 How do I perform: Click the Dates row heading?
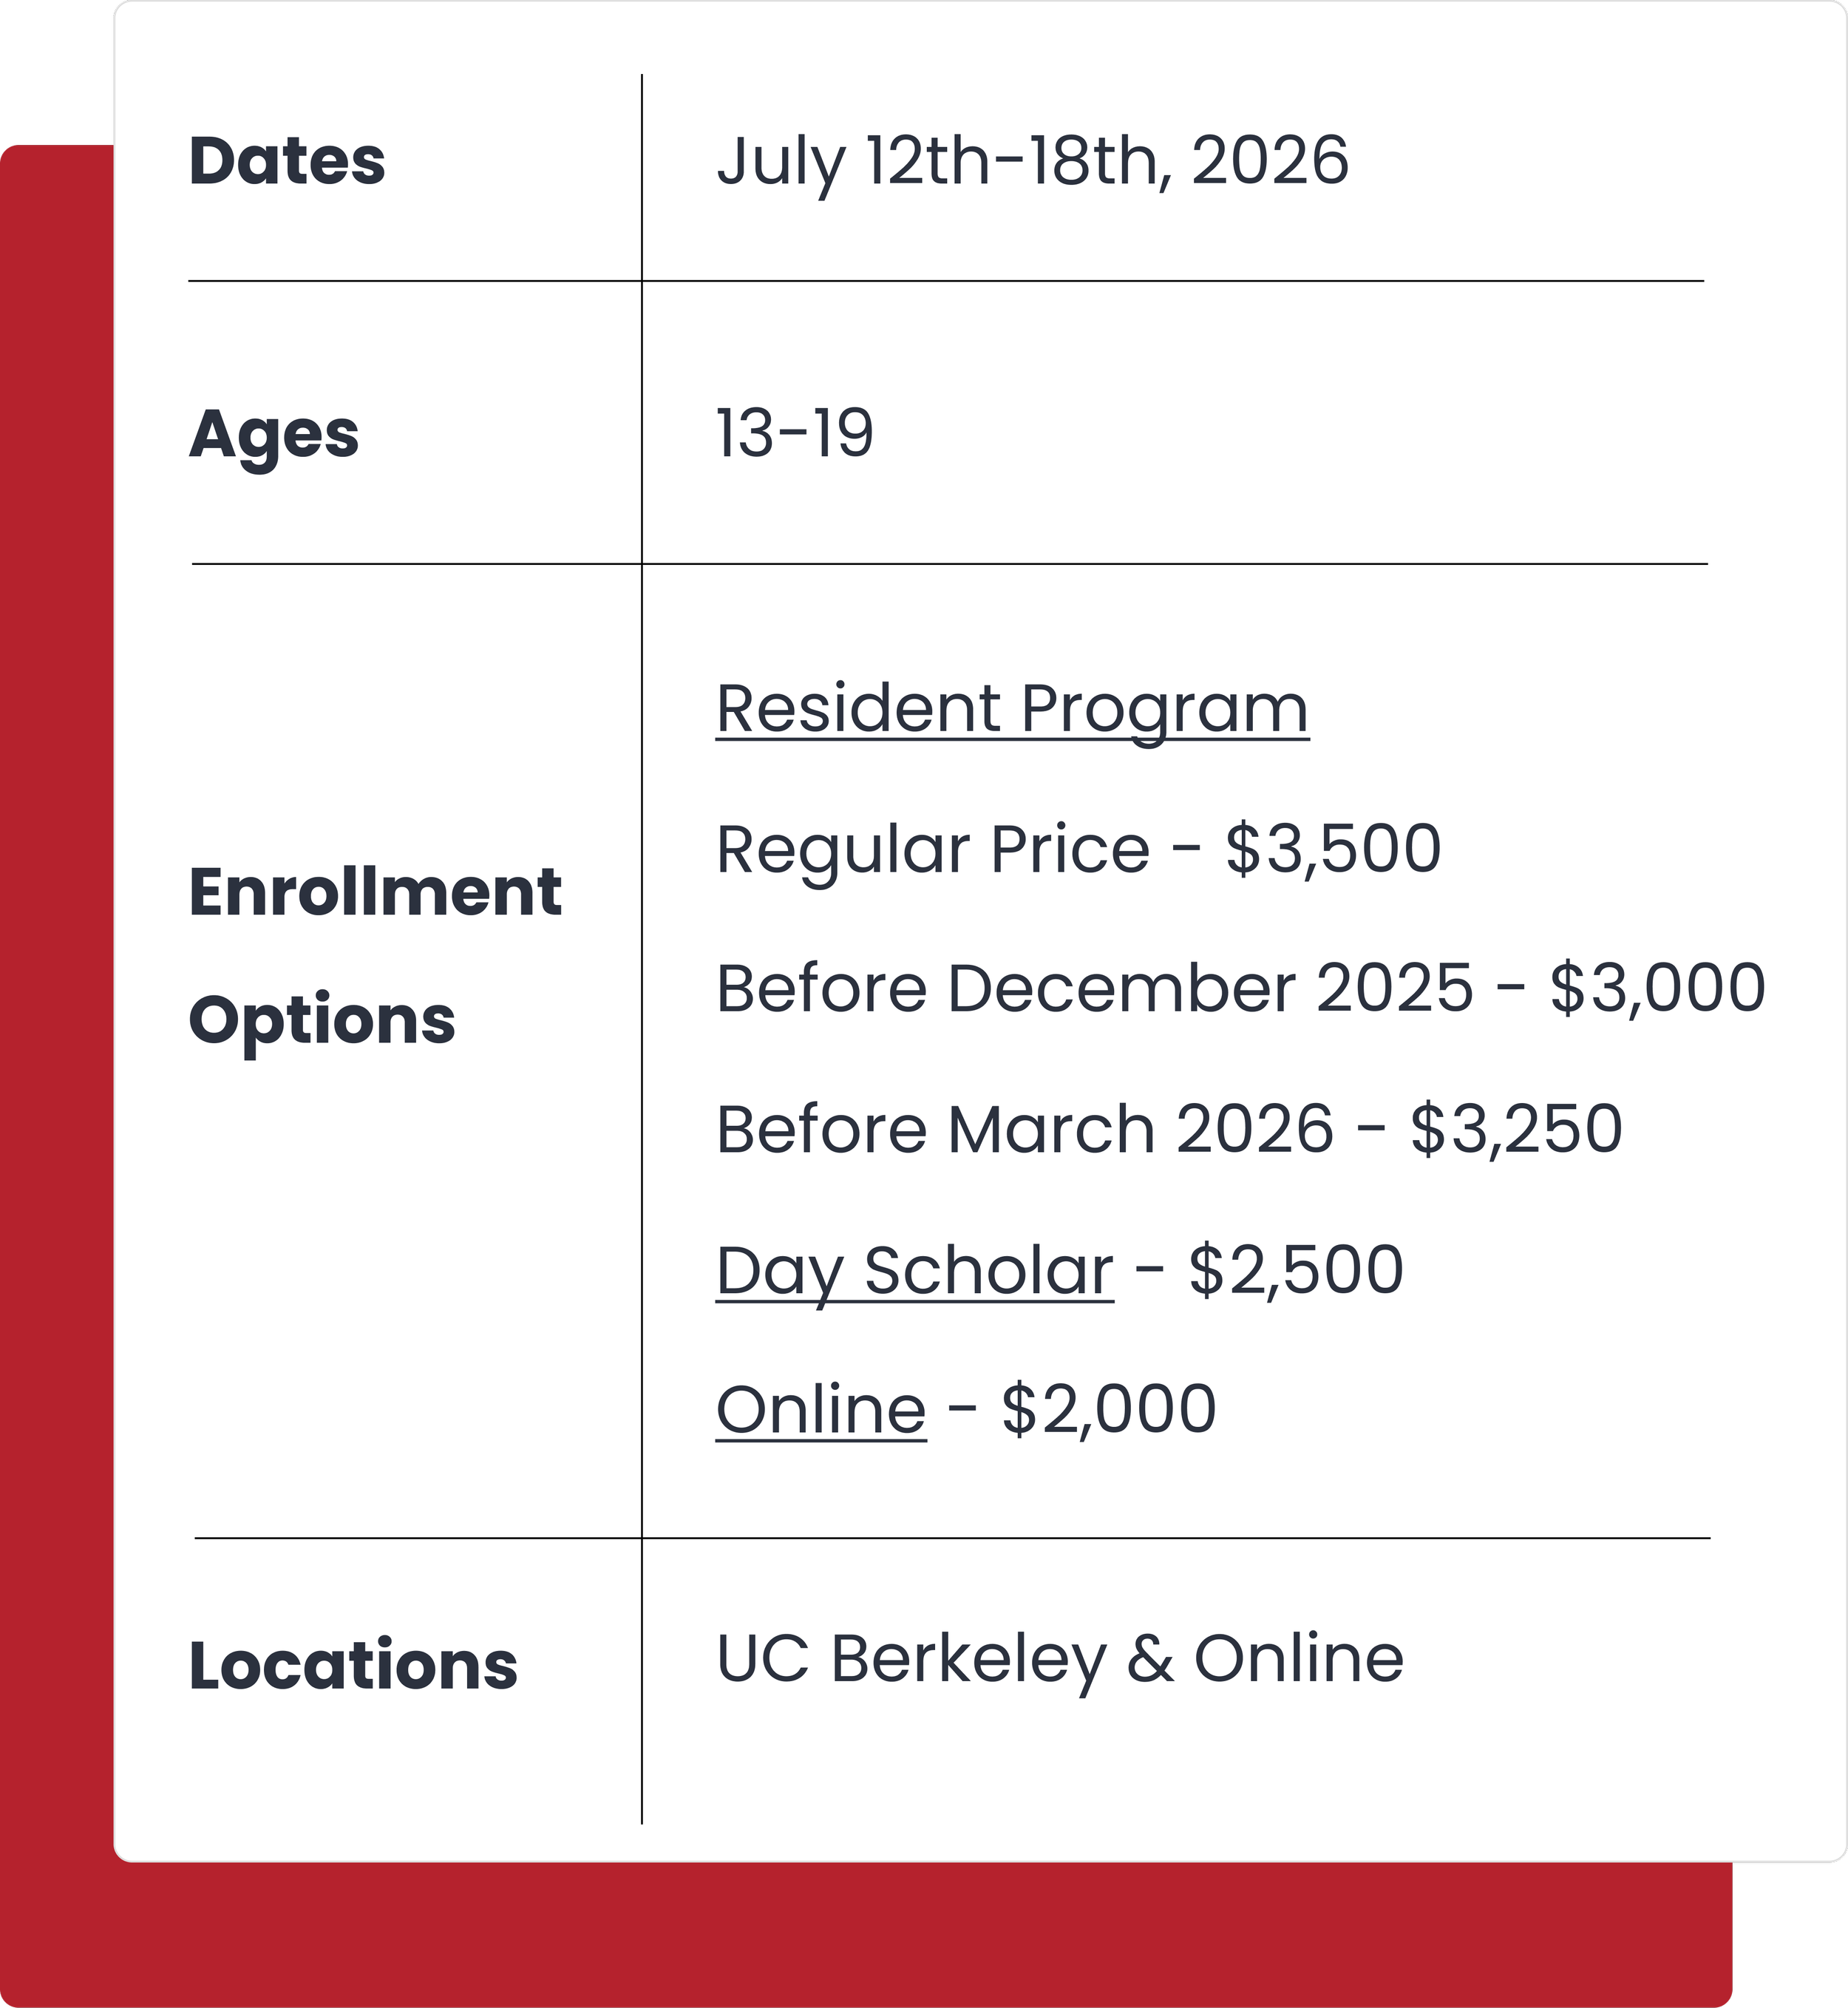click(287, 161)
